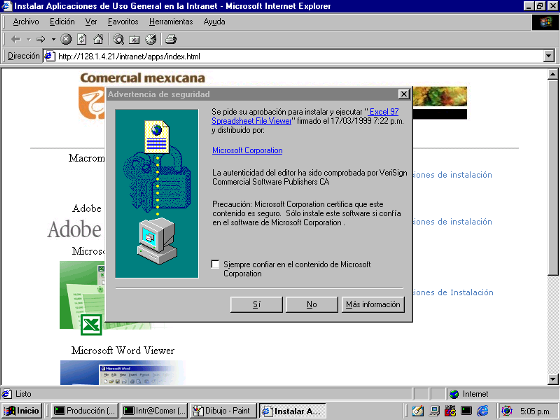The image size is (560, 420).
Task: Click the No button in security dialog
Action: pos(312,305)
